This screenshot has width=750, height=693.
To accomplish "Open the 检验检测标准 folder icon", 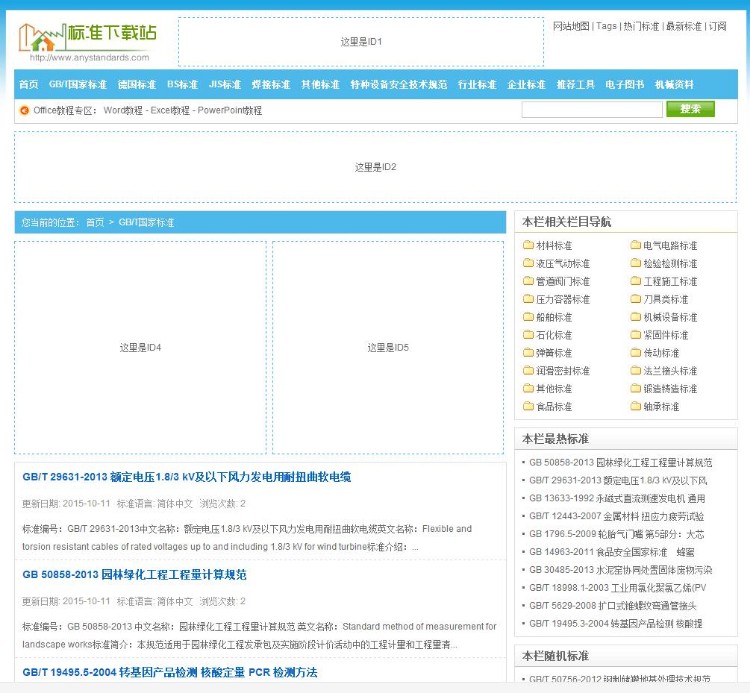I will coord(635,263).
